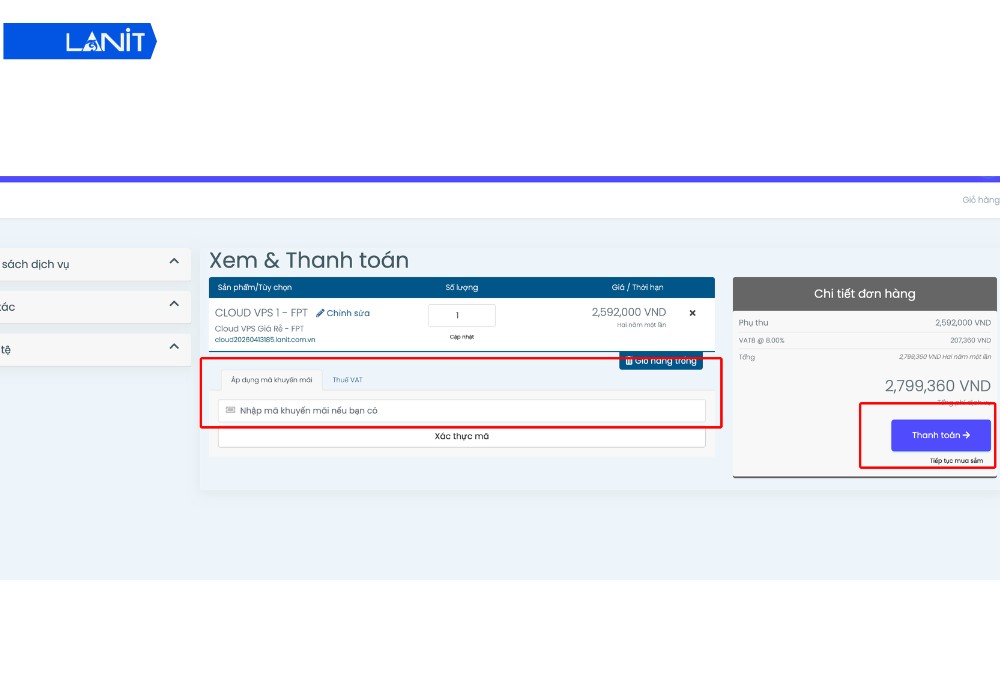1000x700 pixels.
Task: Click the X to remove CLOUD VPS 1
Action: tap(692, 313)
